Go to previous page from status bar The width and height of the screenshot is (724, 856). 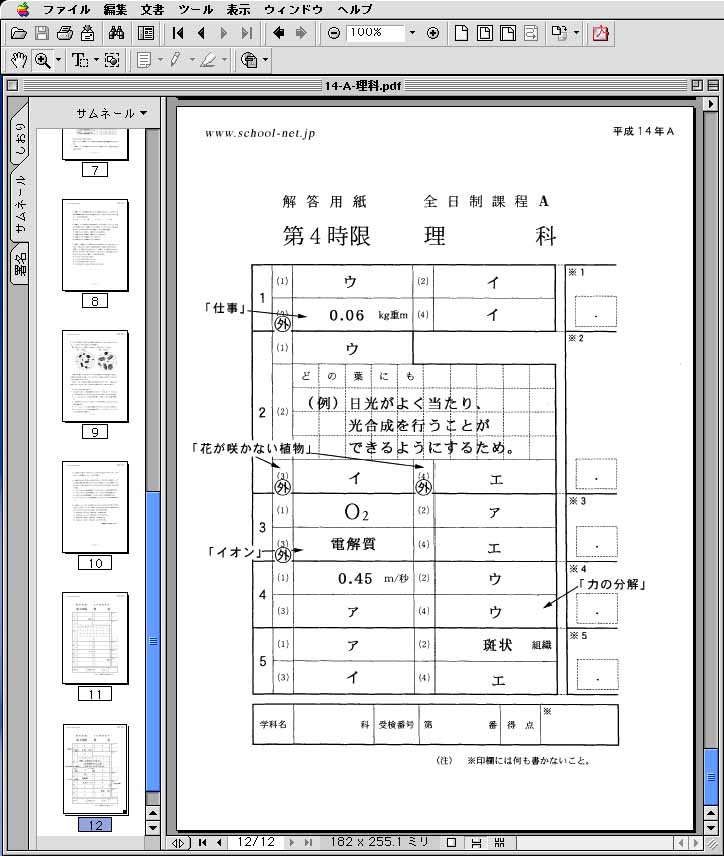pyautogui.click(x=219, y=842)
